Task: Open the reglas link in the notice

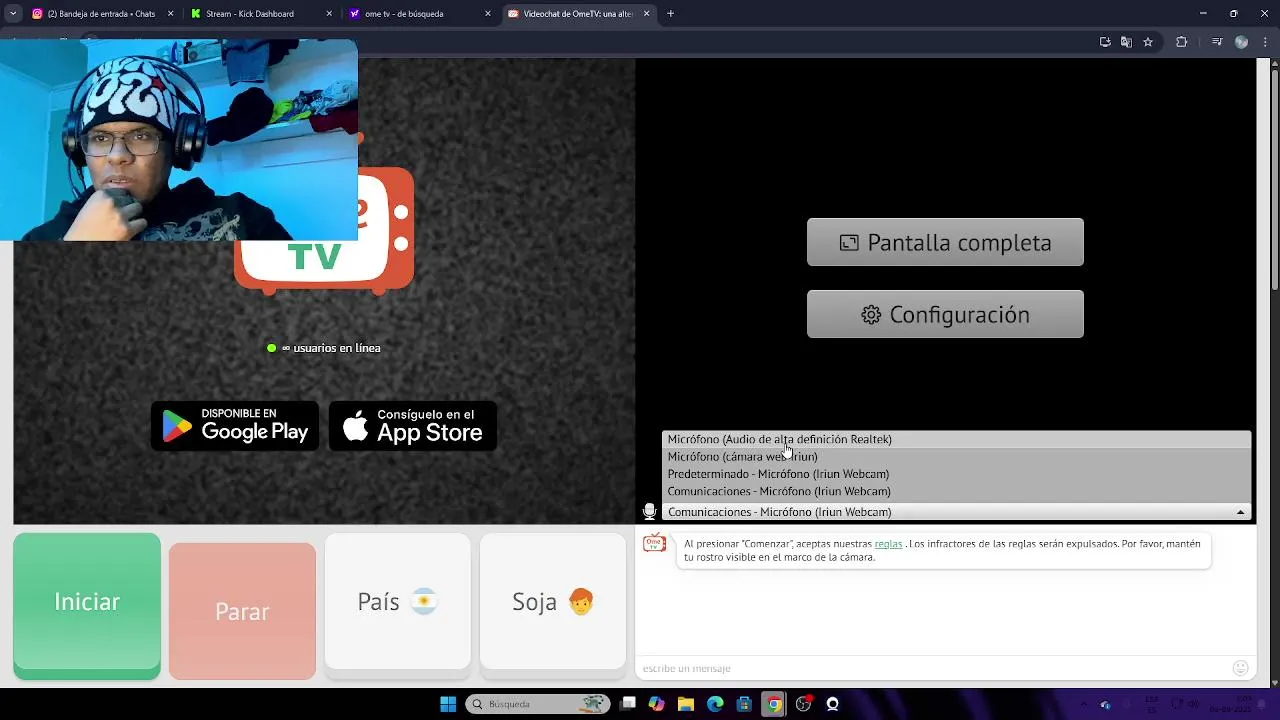Action: coord(888,544)
